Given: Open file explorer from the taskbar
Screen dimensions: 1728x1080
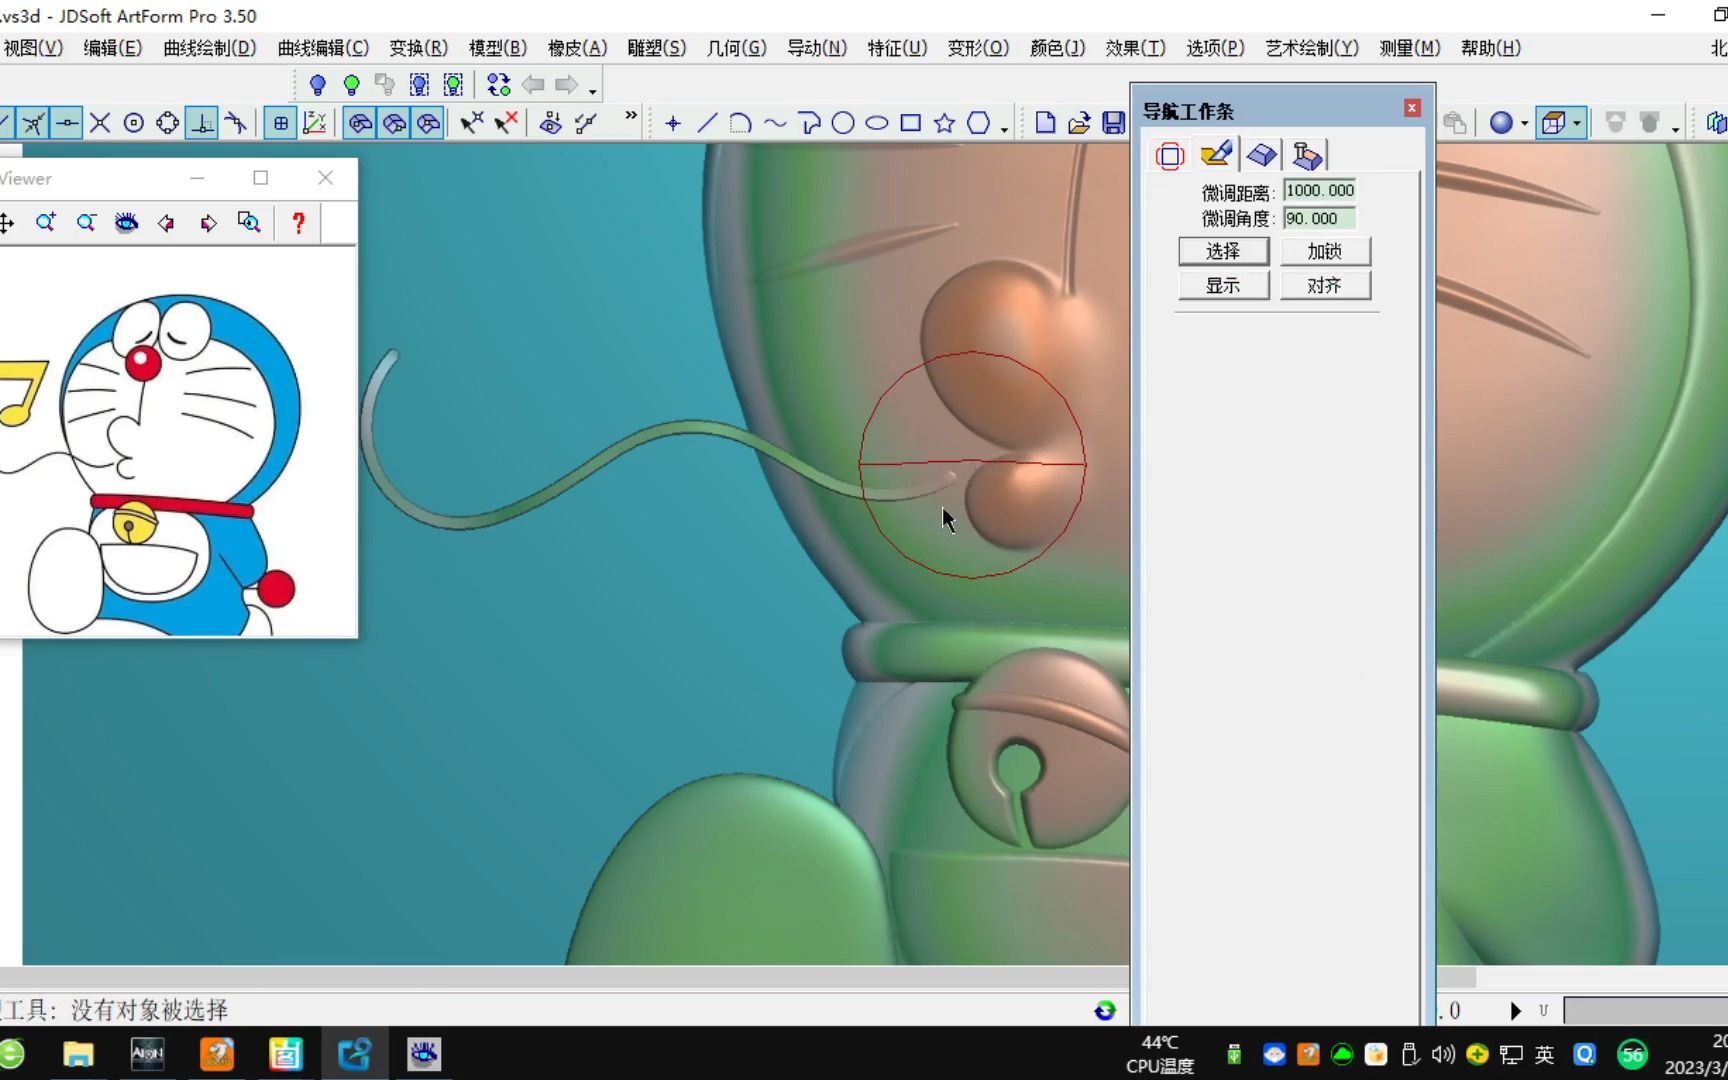Looking at the screenshot, I should tap(78, 1054).
